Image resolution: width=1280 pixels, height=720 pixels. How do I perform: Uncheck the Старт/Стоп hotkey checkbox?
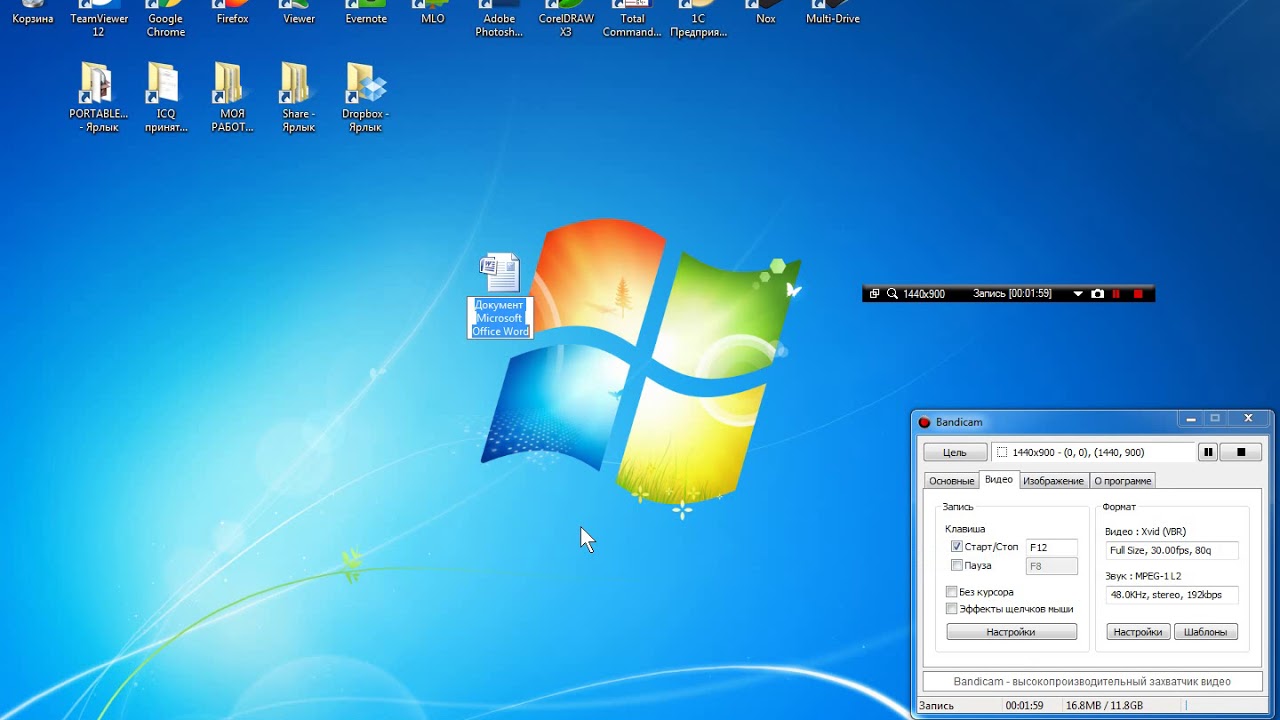click(x=957, y=547)
